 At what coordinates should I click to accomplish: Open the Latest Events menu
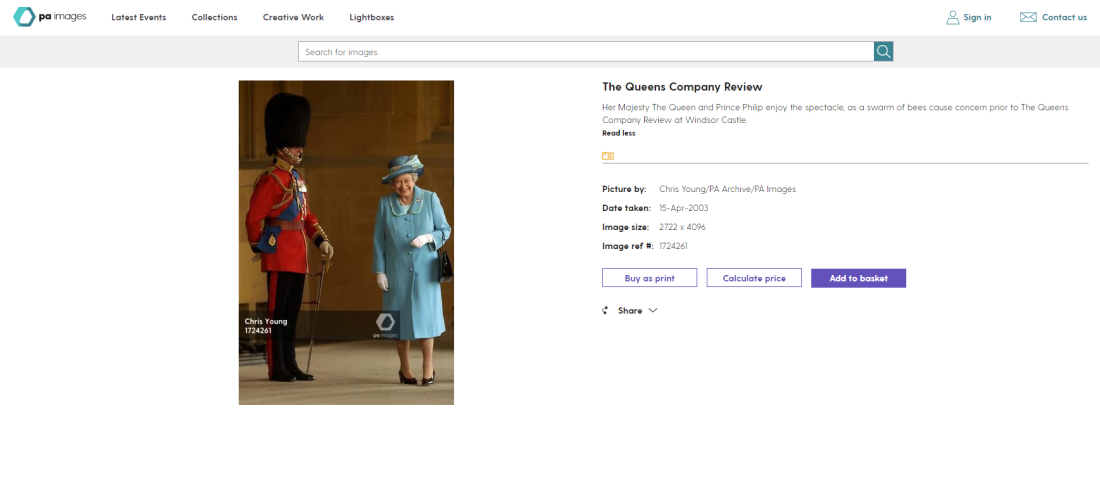[x=139, y=18]
